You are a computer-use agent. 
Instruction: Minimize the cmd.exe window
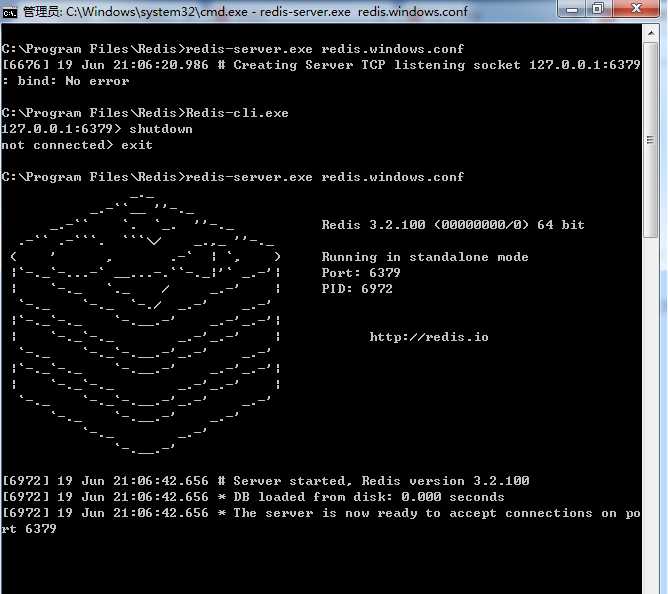572,9
